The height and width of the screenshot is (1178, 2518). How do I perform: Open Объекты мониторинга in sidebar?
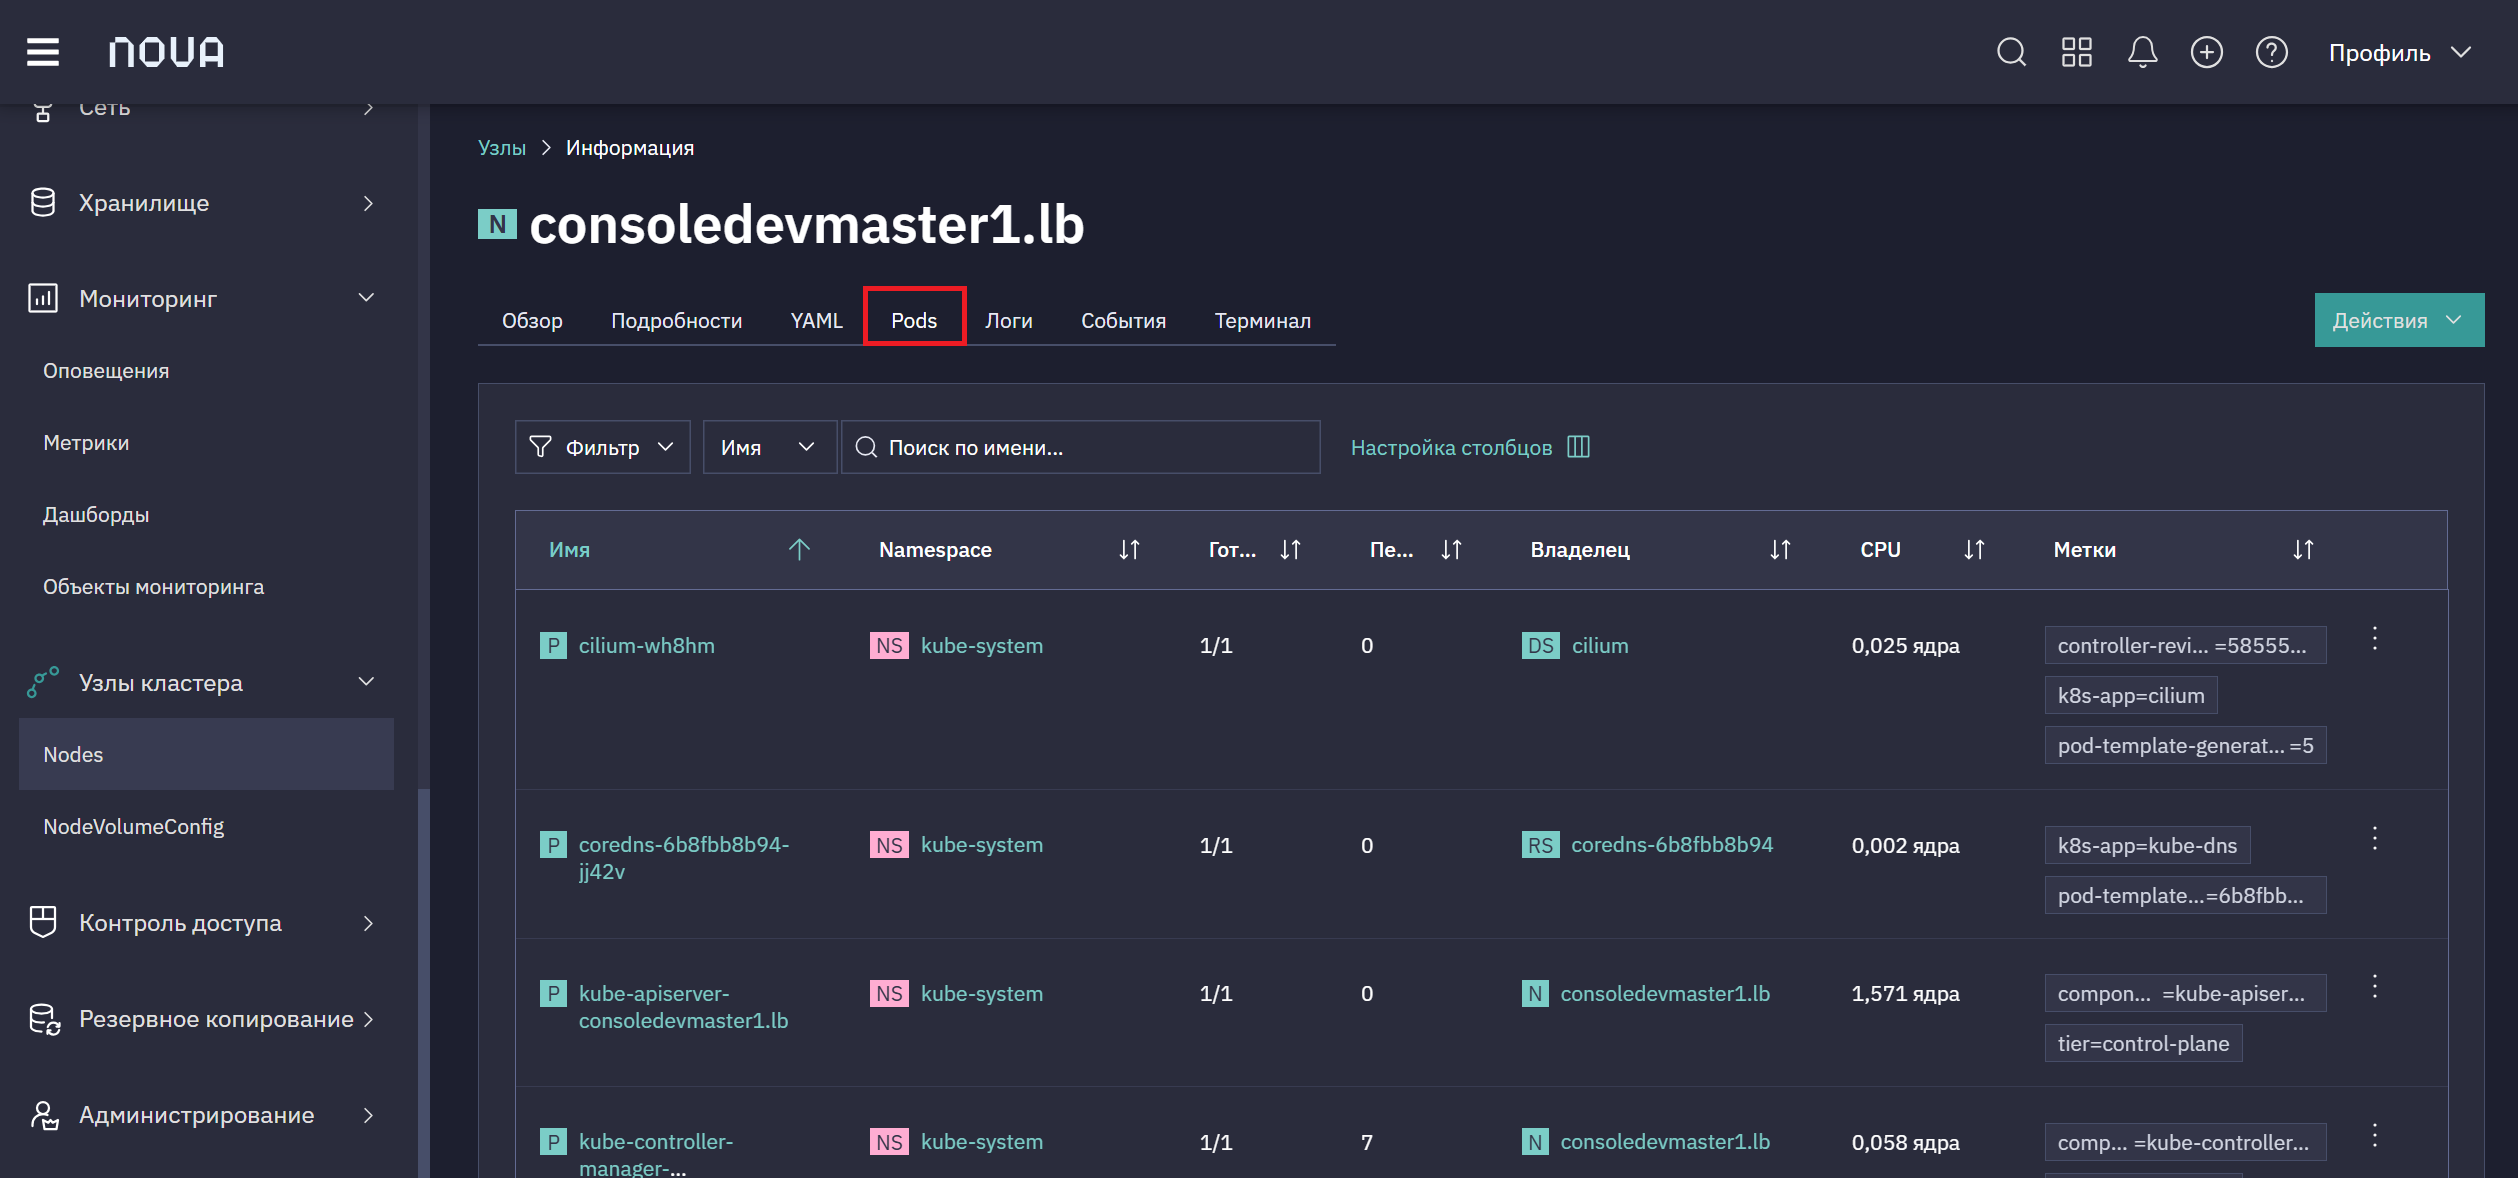(x=153, y=587)
